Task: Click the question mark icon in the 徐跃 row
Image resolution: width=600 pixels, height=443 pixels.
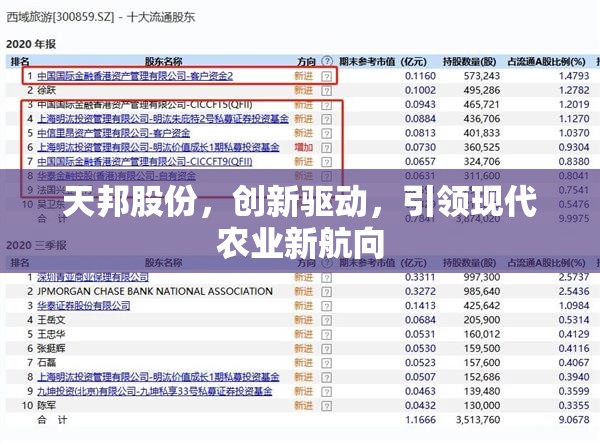Action: coord(326,91)
